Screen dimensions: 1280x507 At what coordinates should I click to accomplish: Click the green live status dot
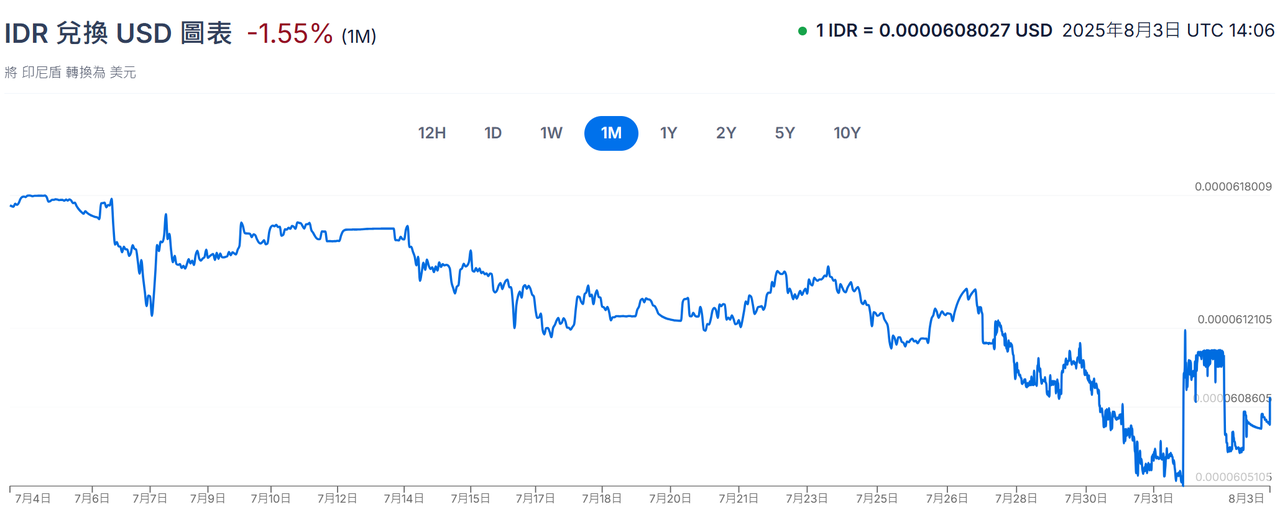802,31
